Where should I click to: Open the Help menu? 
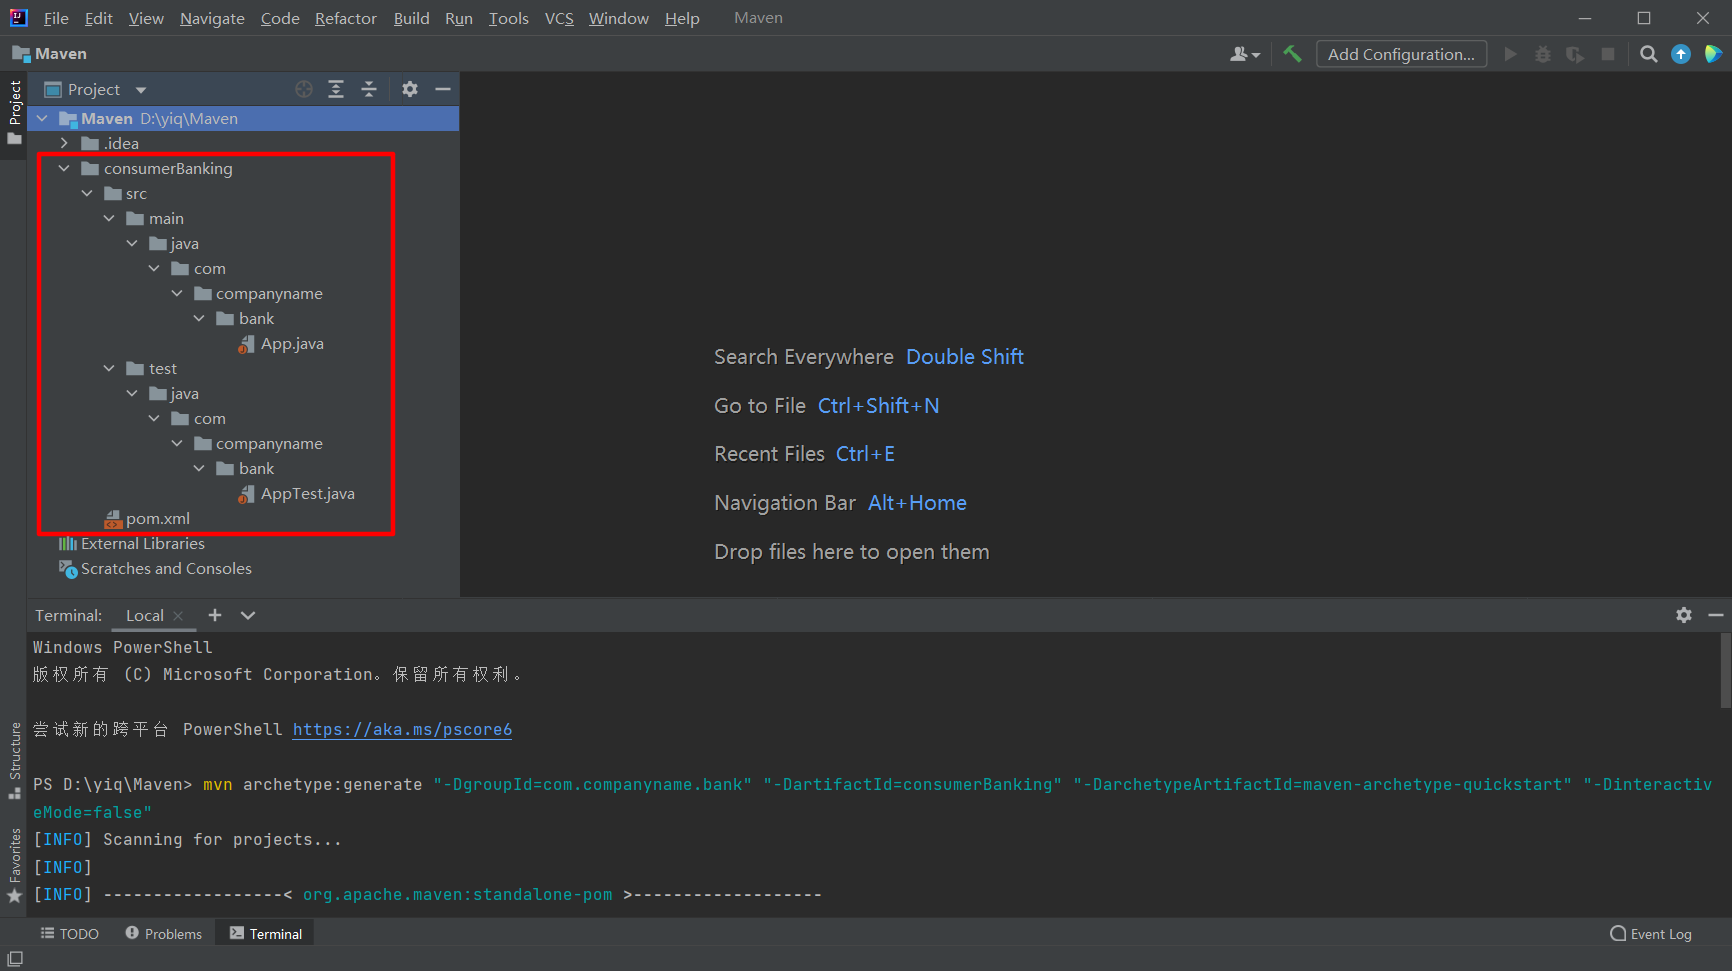tap(682, 18)
